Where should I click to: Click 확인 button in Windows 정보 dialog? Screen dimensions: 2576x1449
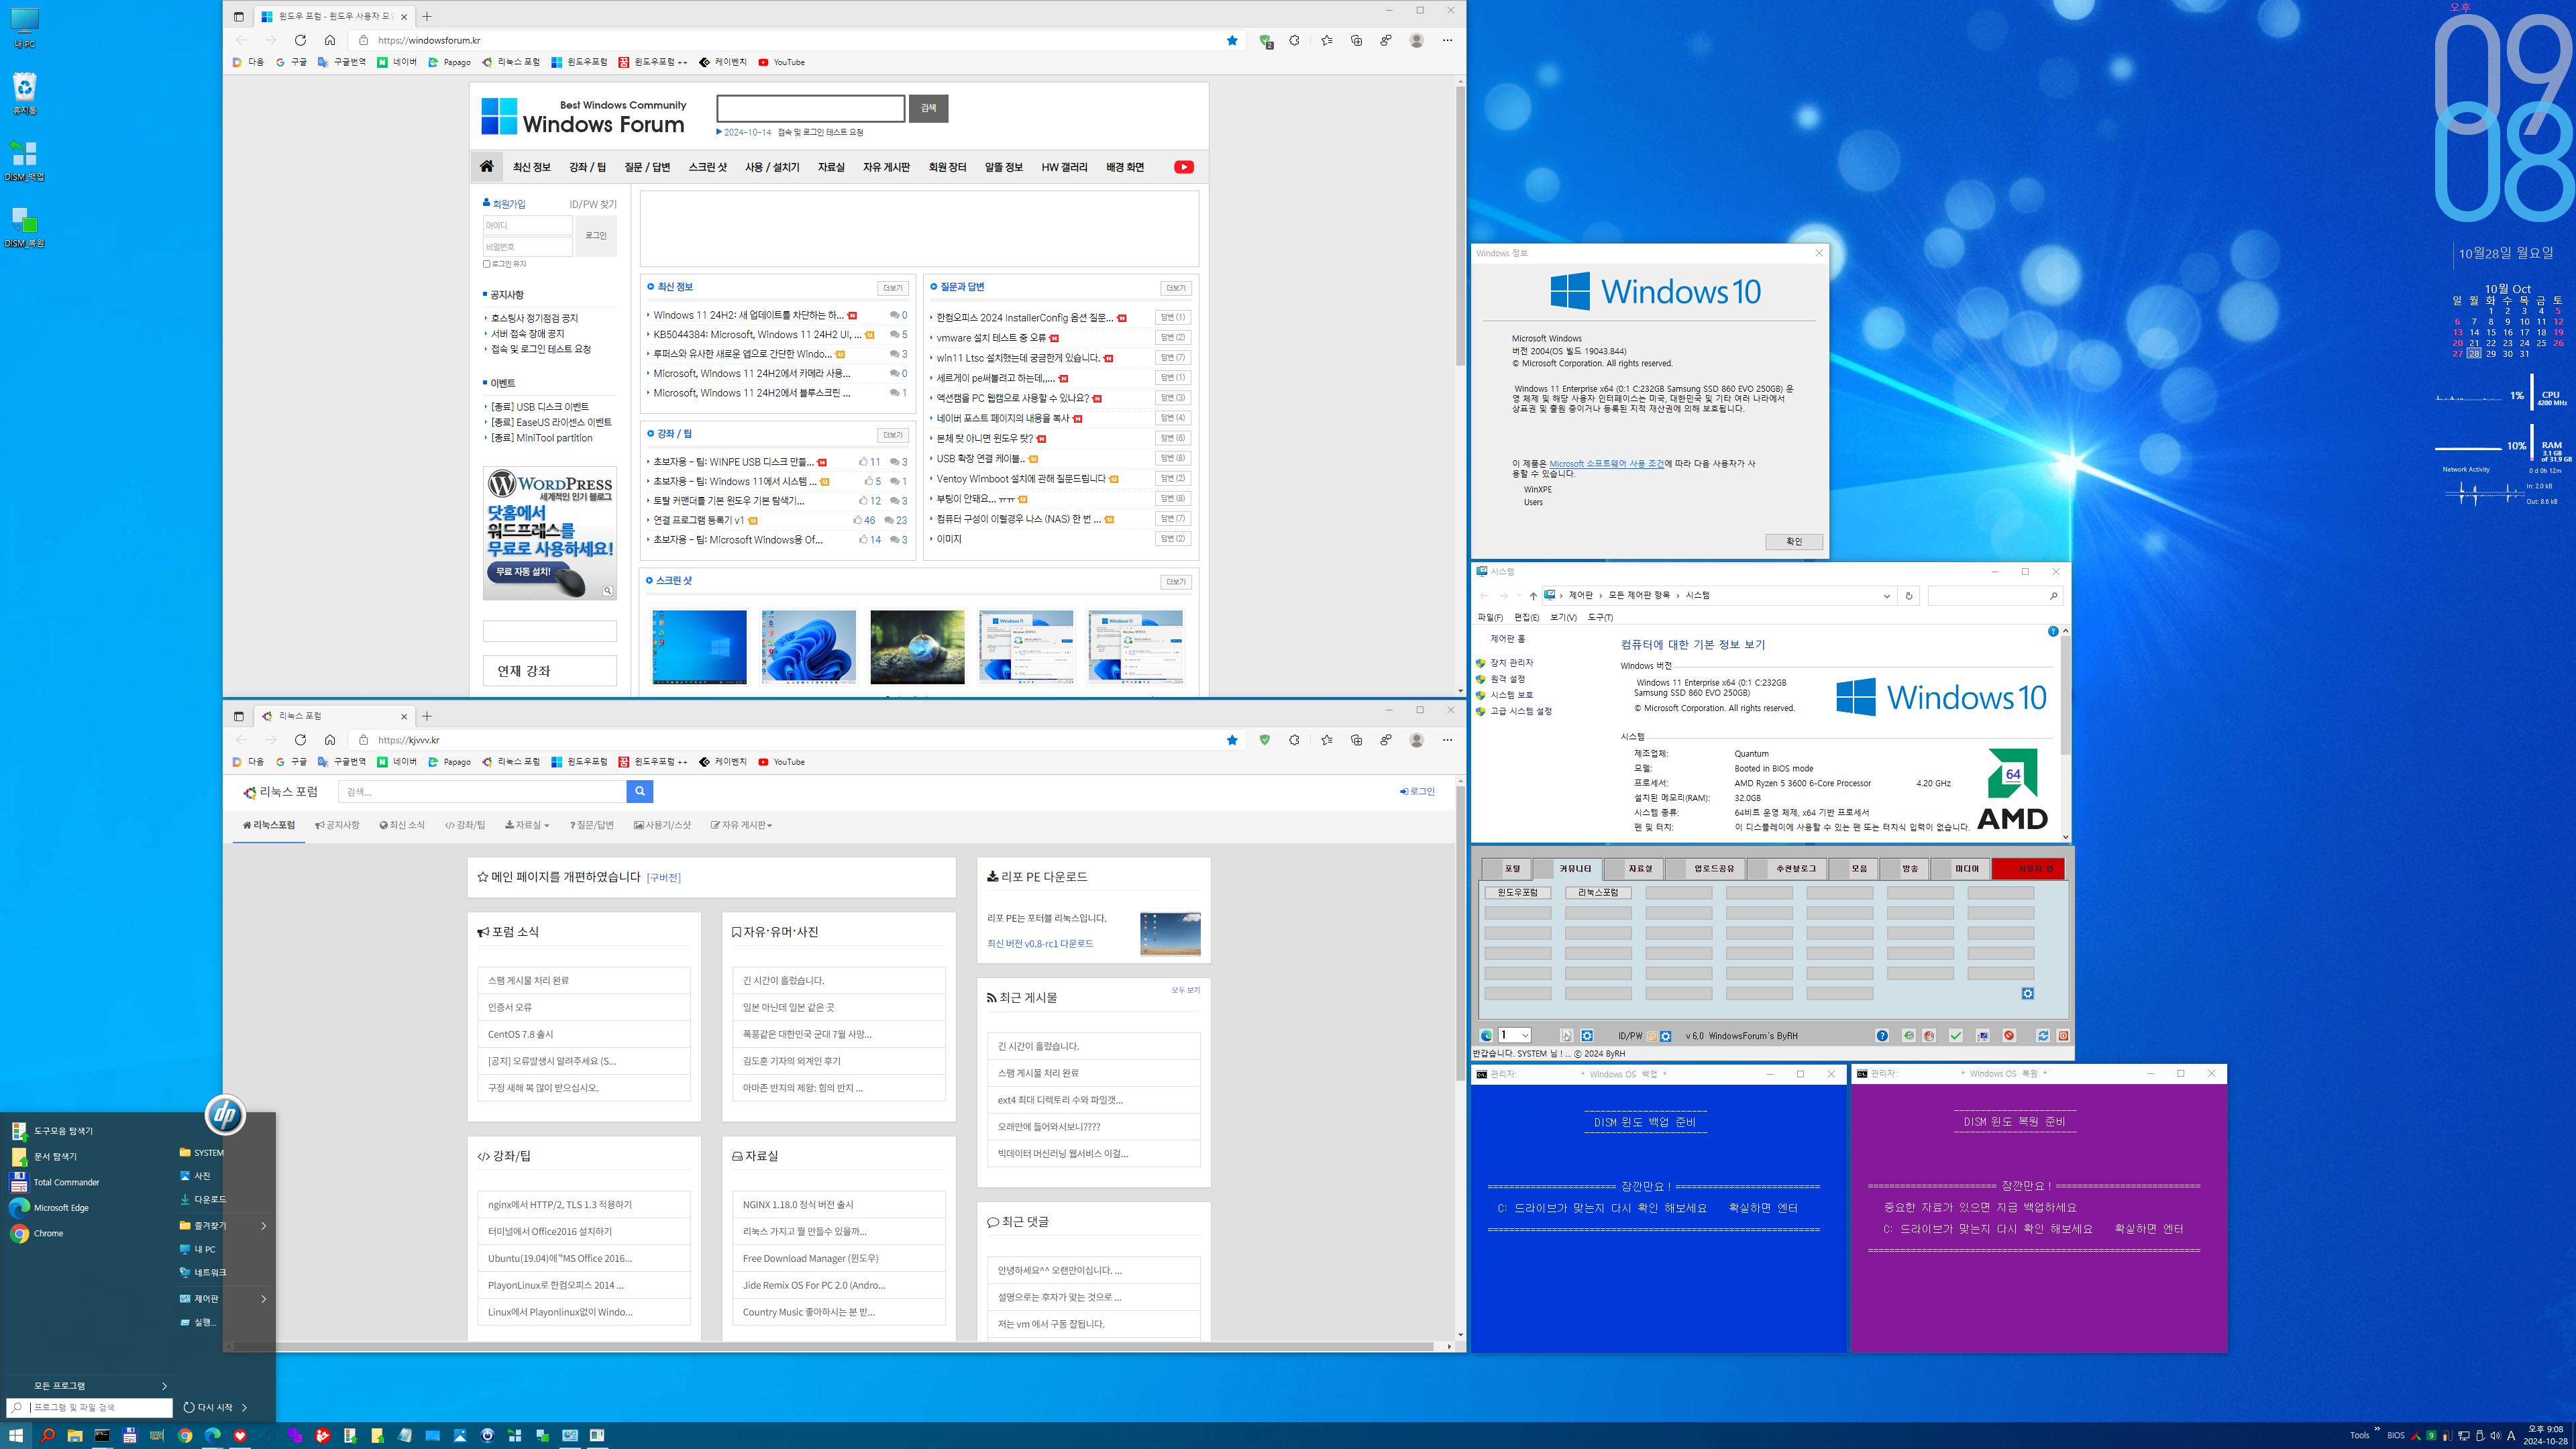(1794, 541)
